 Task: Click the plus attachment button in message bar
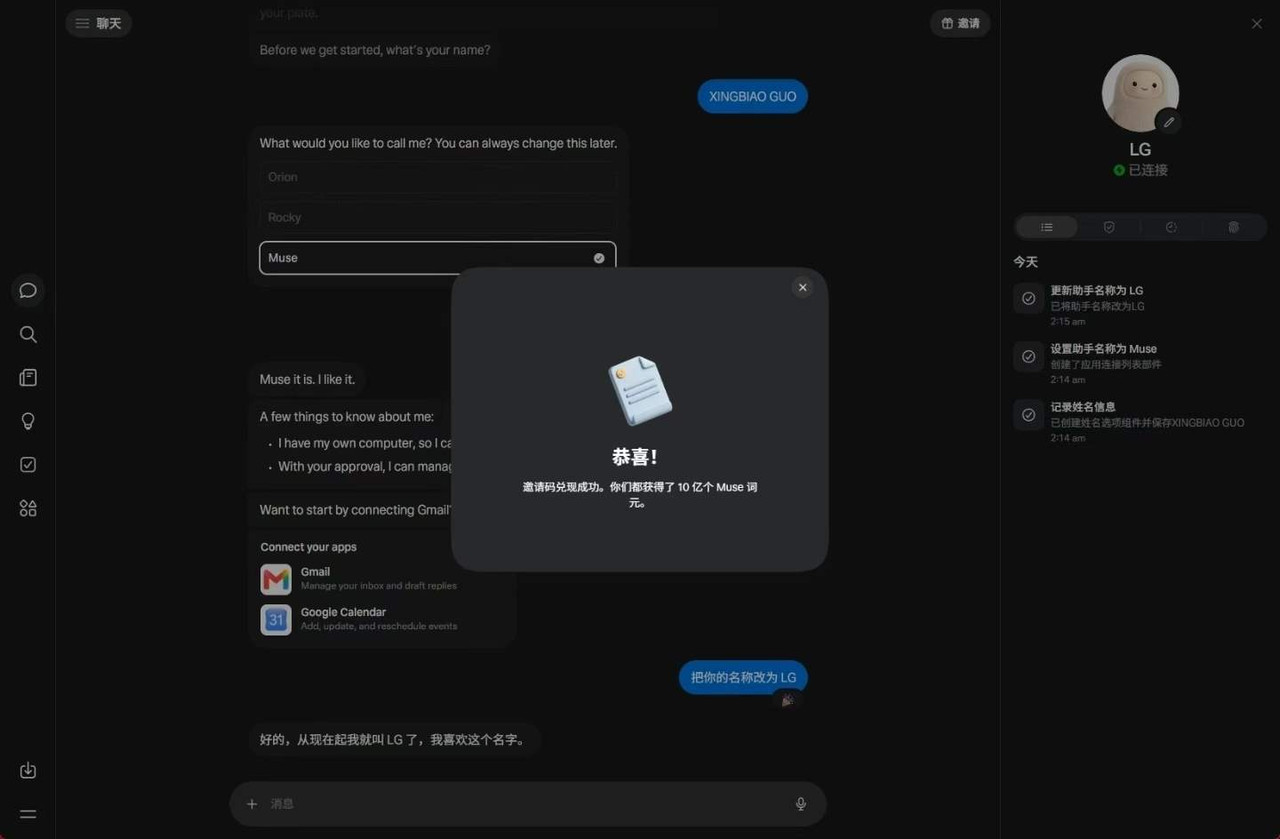point(252,804)
